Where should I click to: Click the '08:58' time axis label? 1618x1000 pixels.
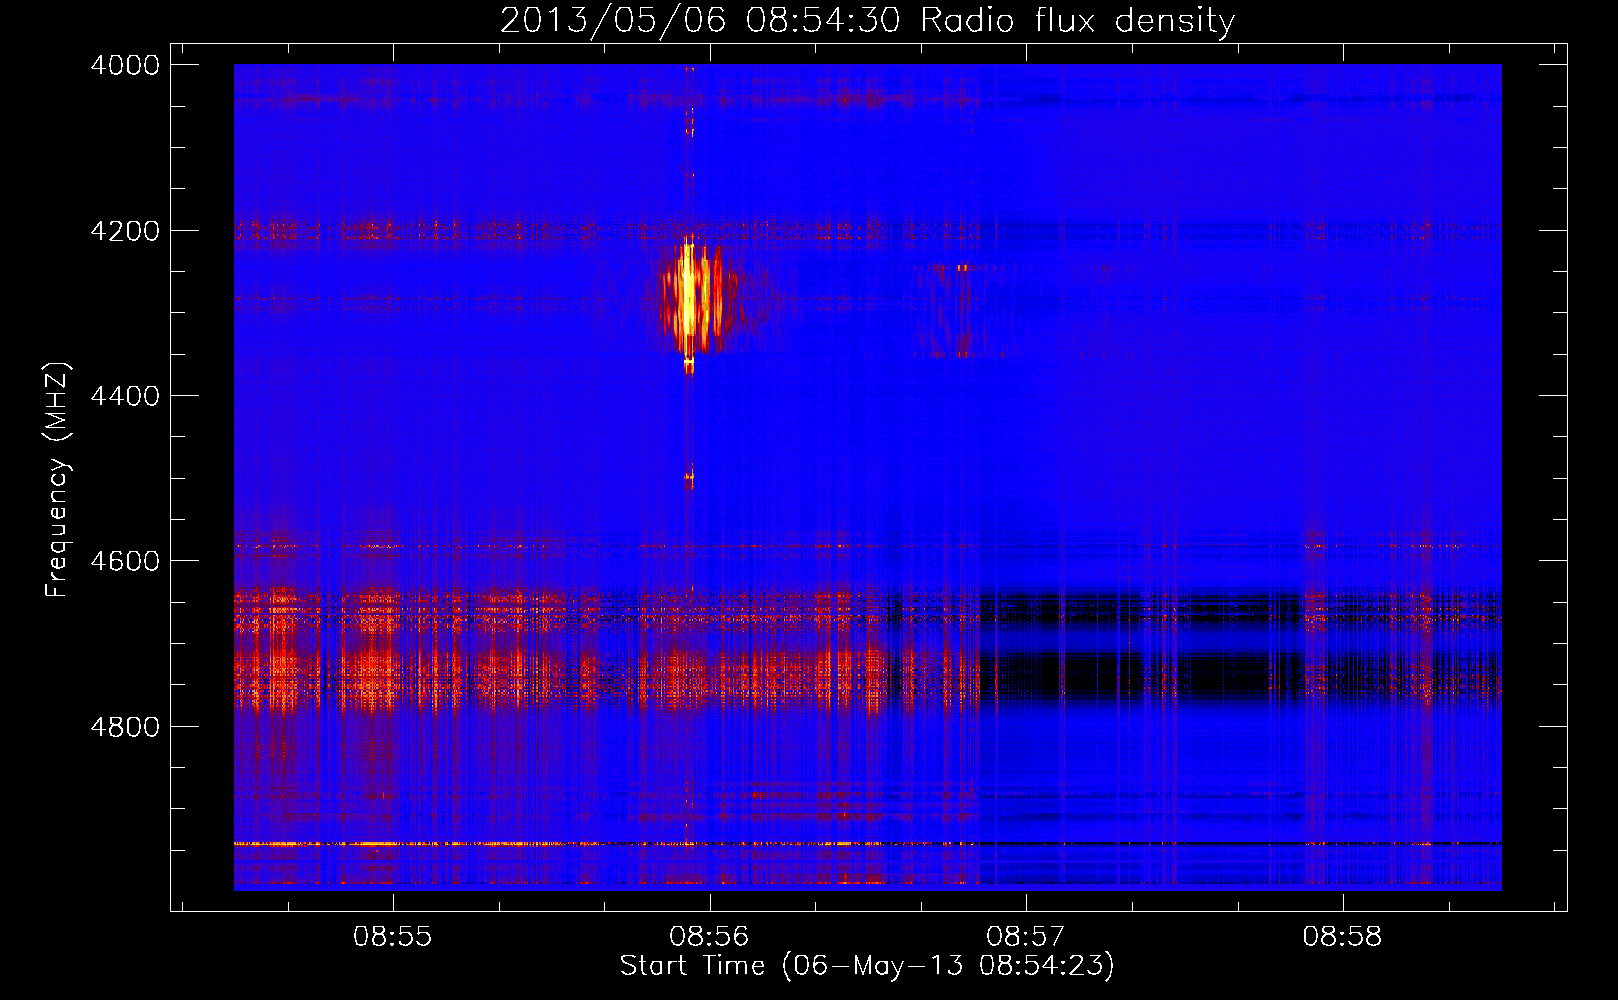[x=1342, y=936]
